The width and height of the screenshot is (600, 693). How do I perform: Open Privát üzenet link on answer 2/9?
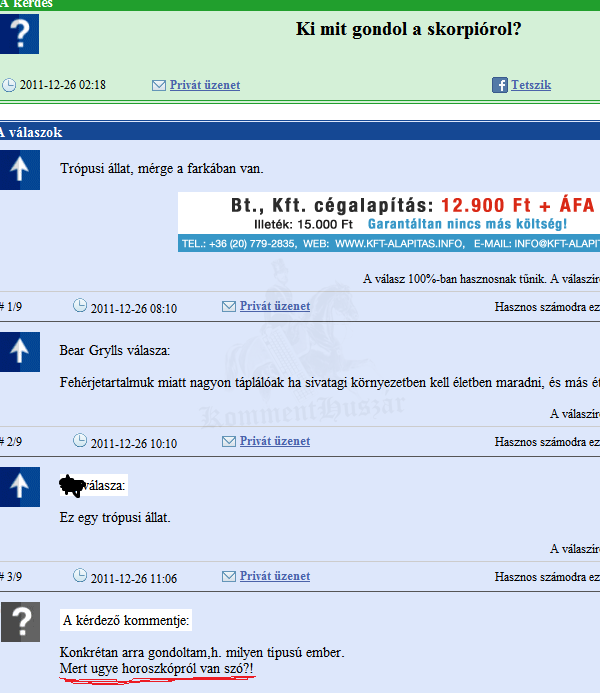(275, 441)
